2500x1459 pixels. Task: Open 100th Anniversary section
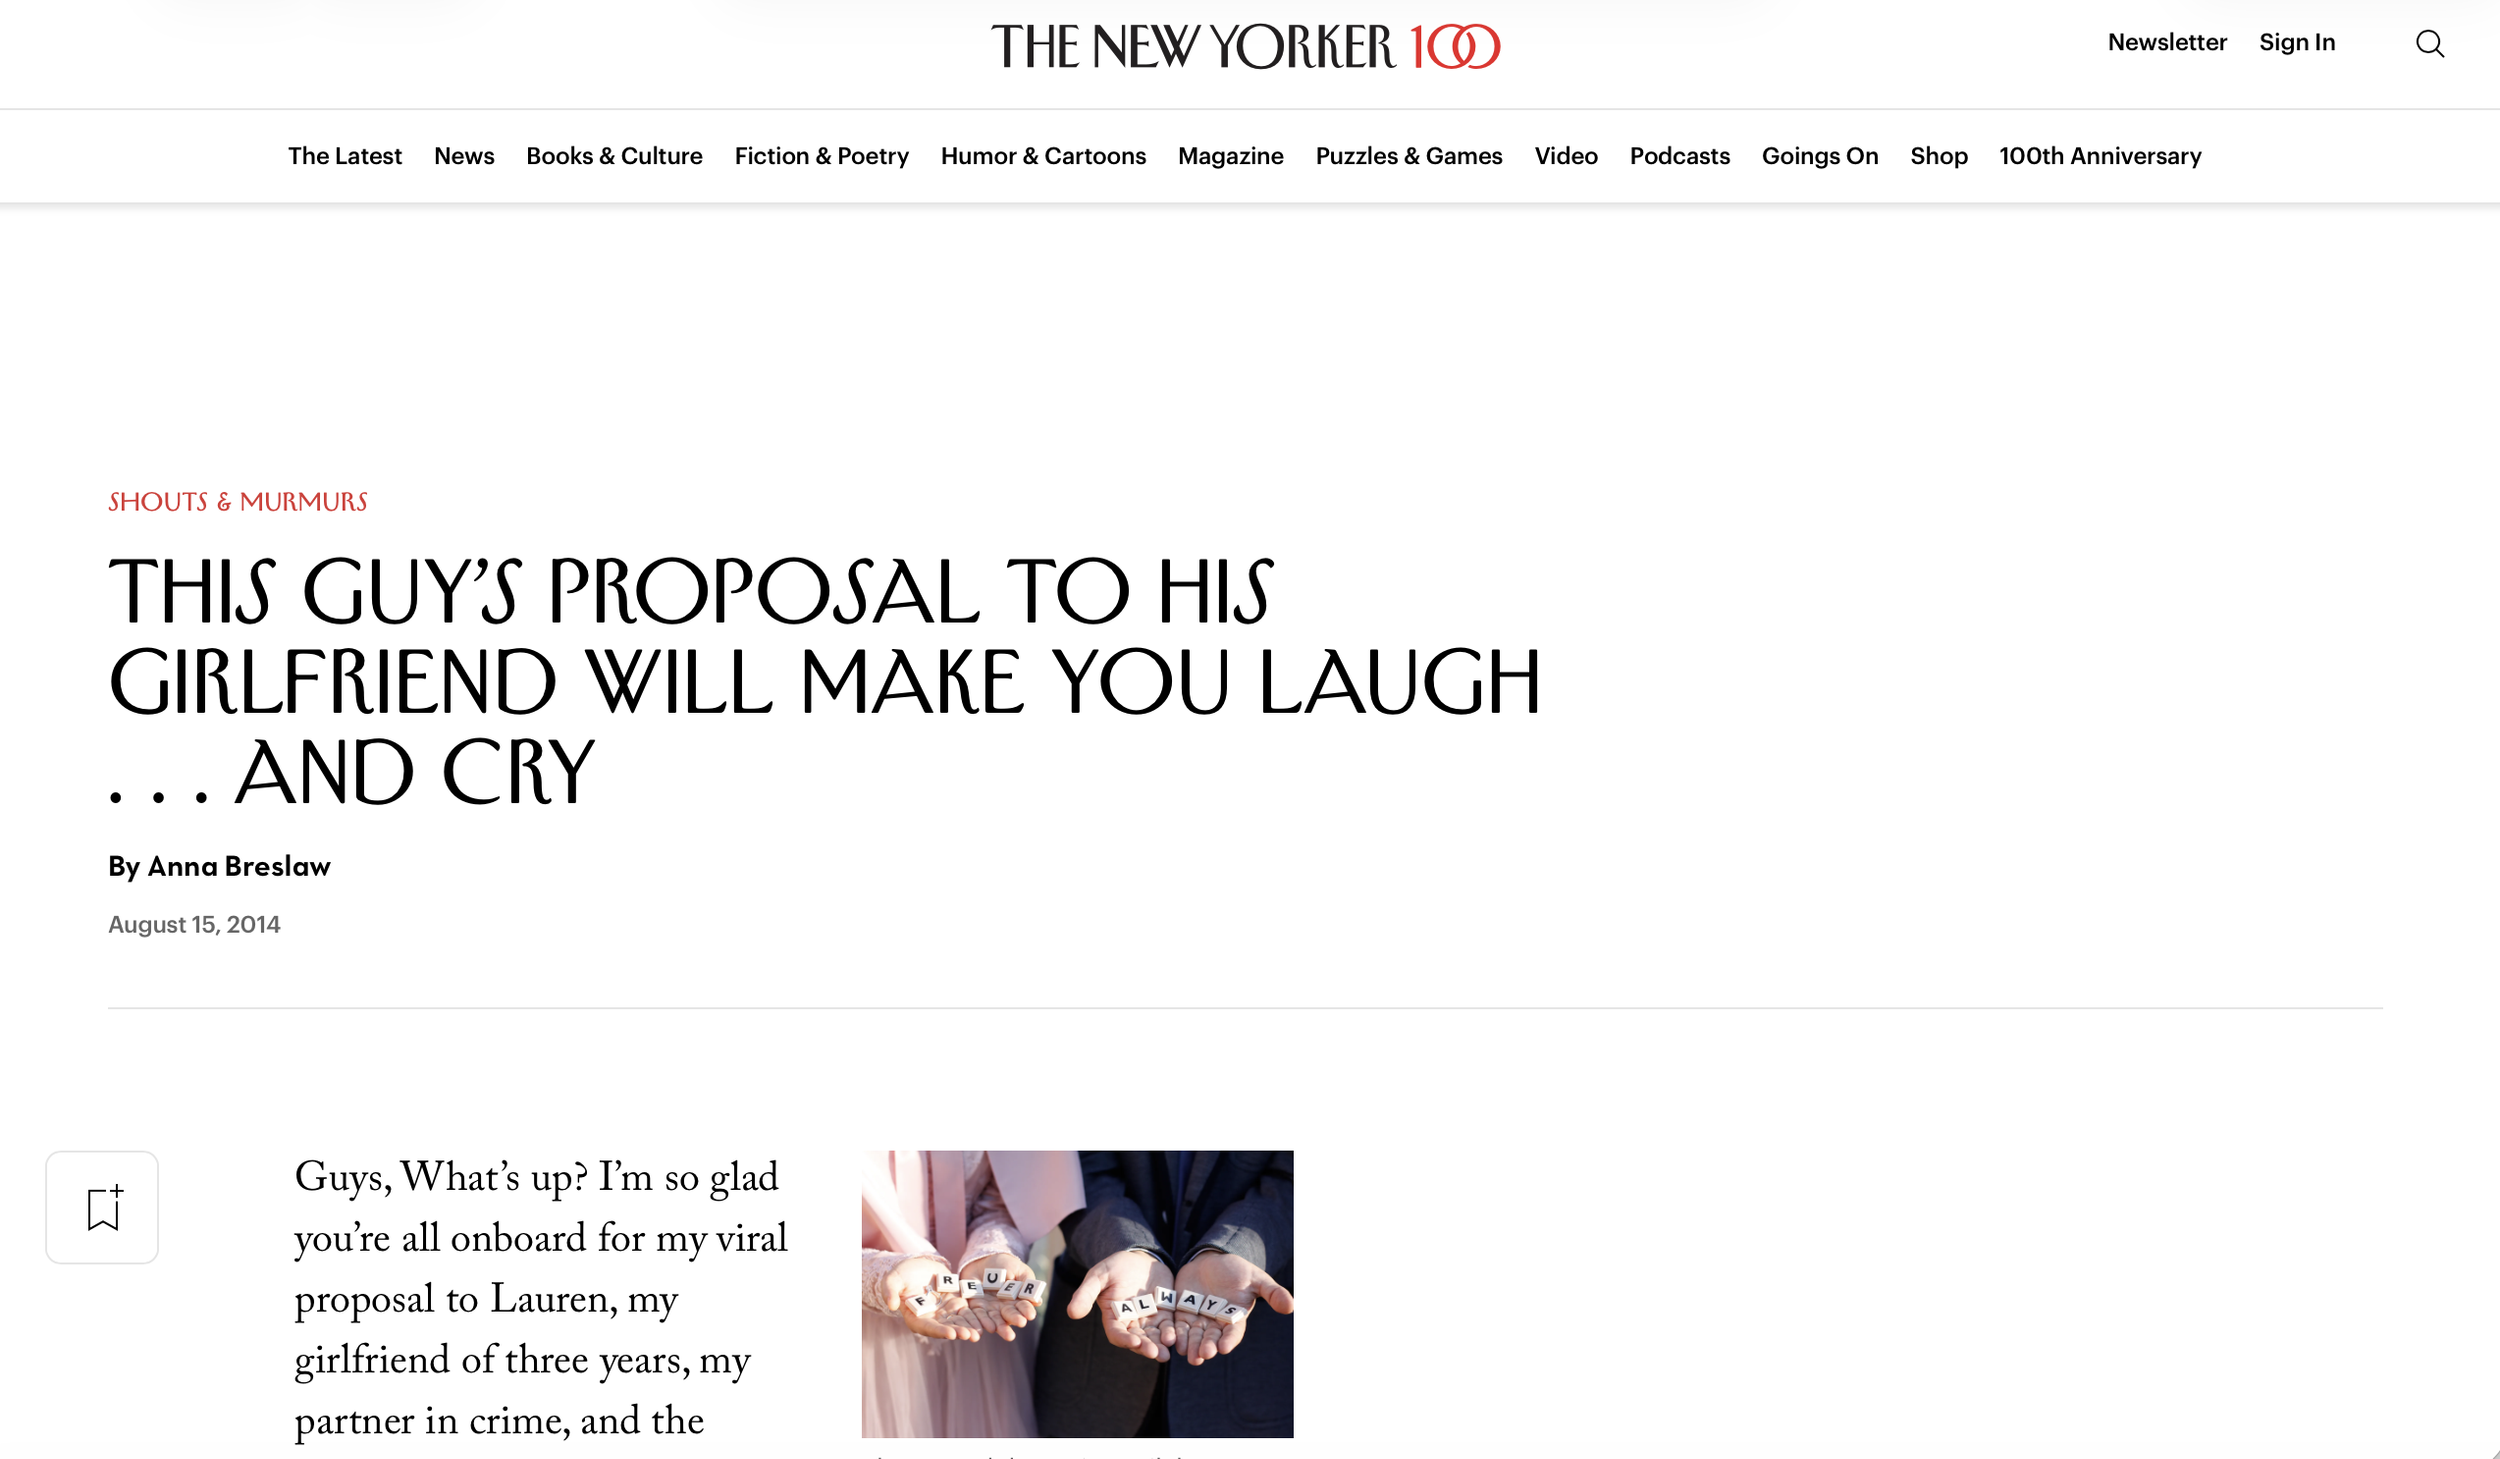(x=2100, y=156)
